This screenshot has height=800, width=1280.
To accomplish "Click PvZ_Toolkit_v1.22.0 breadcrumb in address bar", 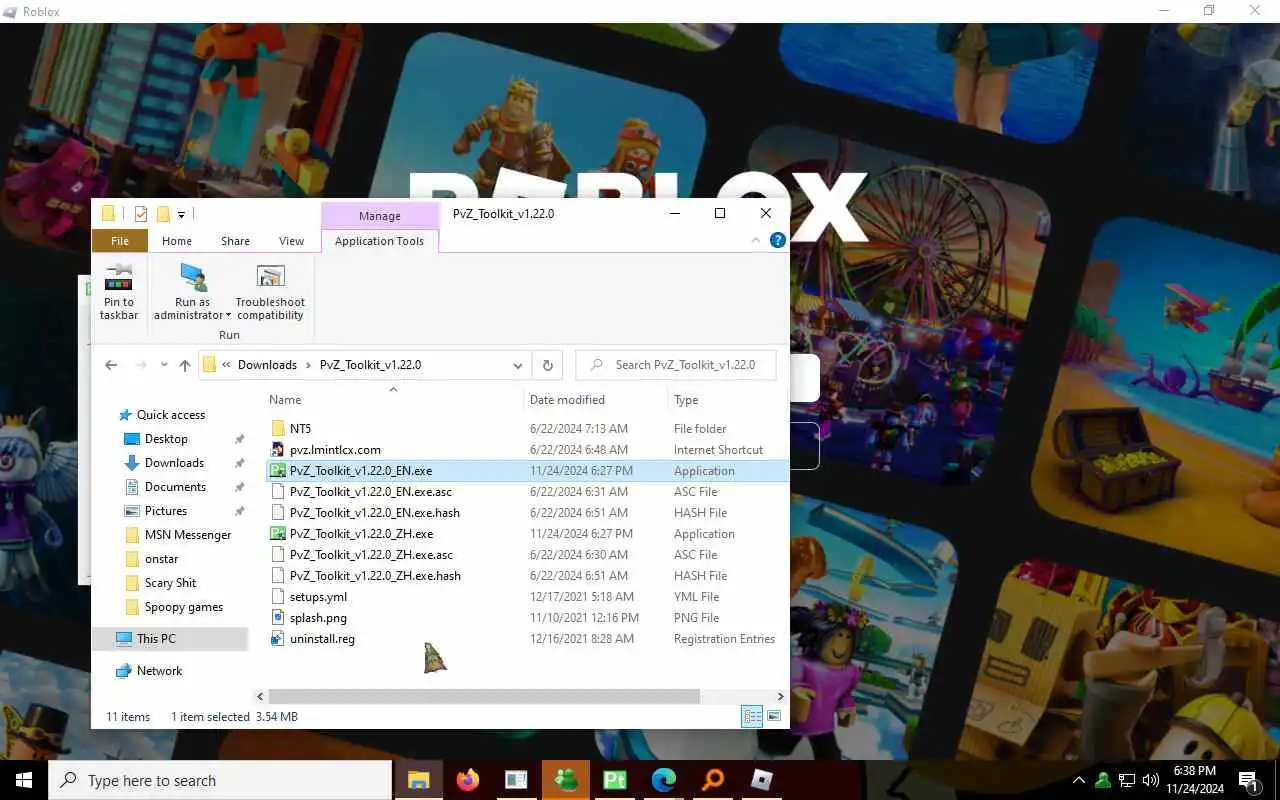I will [x=370, y=365].
